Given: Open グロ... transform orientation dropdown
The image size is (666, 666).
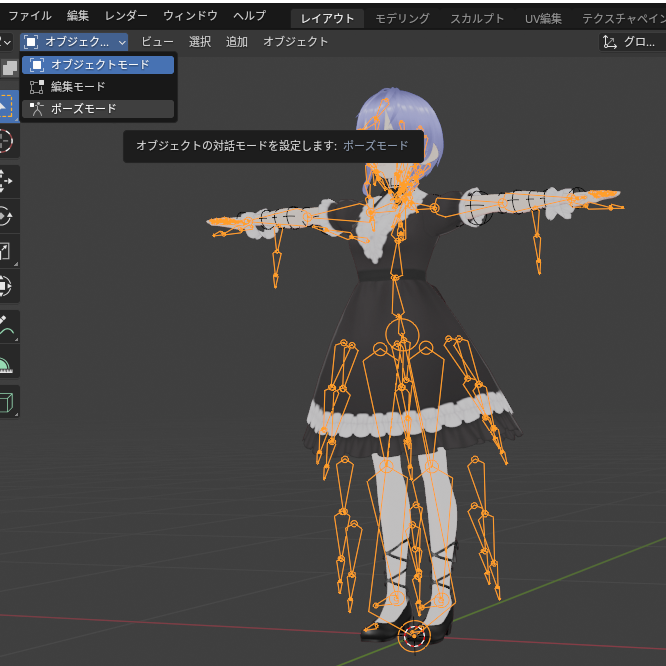Looking at the screenshot, I should click(x=632, y=42).
